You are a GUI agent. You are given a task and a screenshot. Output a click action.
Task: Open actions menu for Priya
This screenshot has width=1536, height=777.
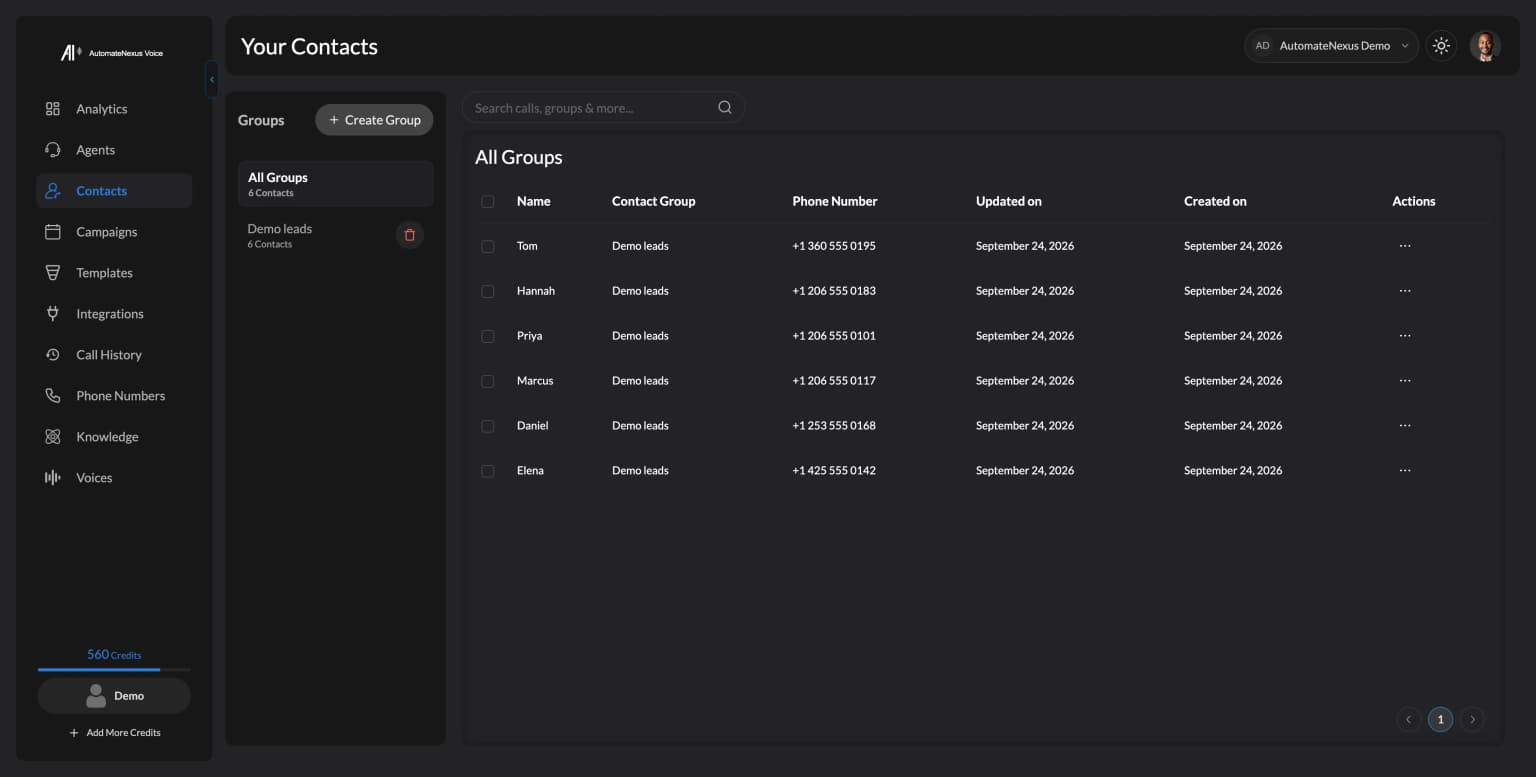point(1405,336)
